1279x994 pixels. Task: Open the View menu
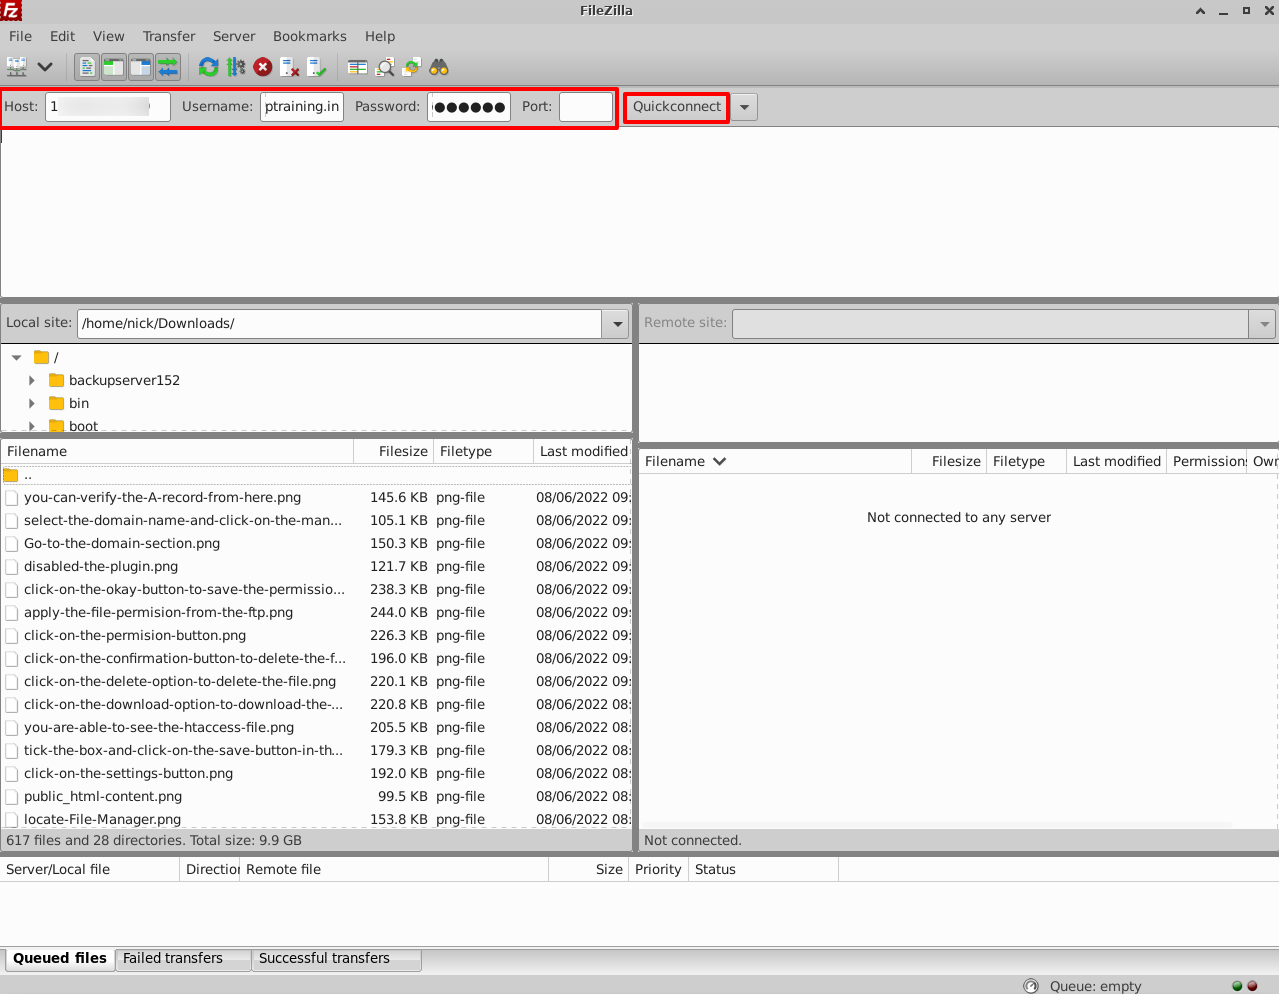pyautogui.click(x=109, y=36)
